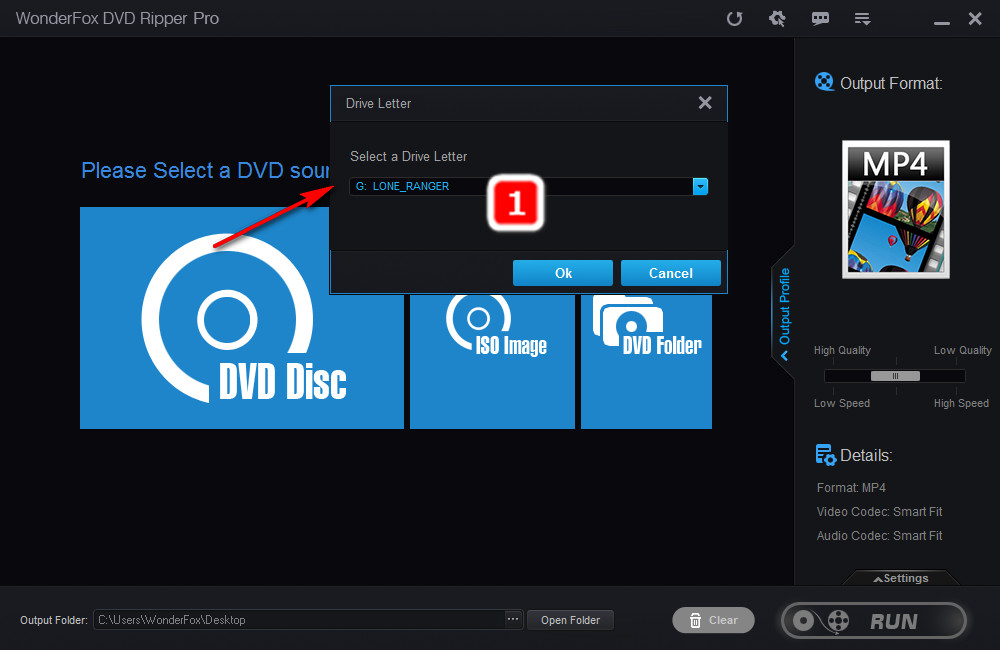Click the 'High Speed' slider label

click(961, 403)
